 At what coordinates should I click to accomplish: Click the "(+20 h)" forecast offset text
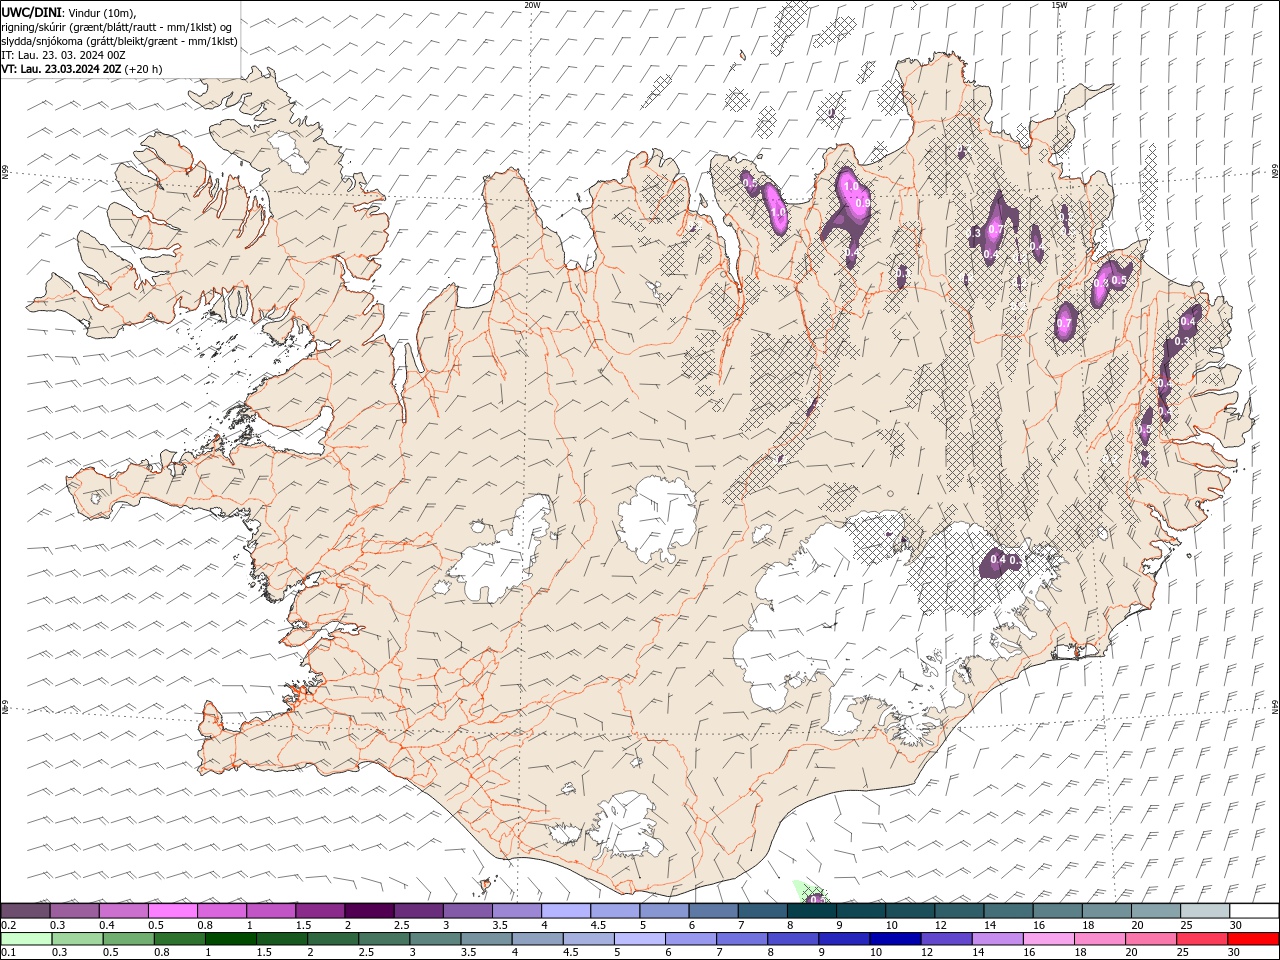pyautogui.click(x=143, y=69)
